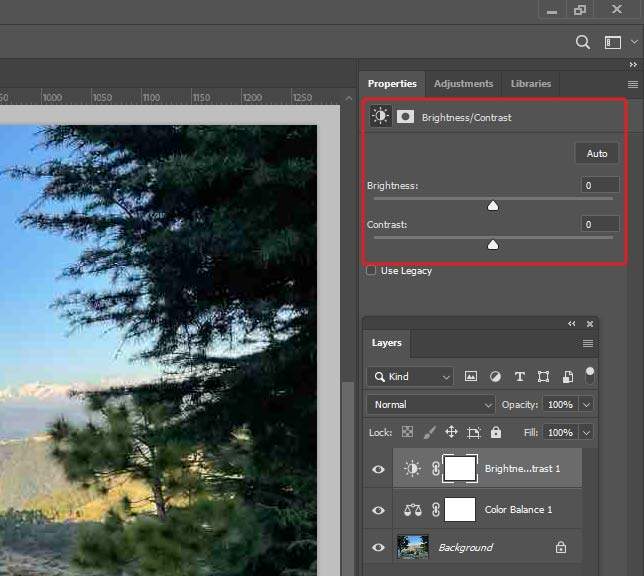This screenshot has width=644, height=576.
Task: Click lock position move icon
Action: (x=451, y=432)
